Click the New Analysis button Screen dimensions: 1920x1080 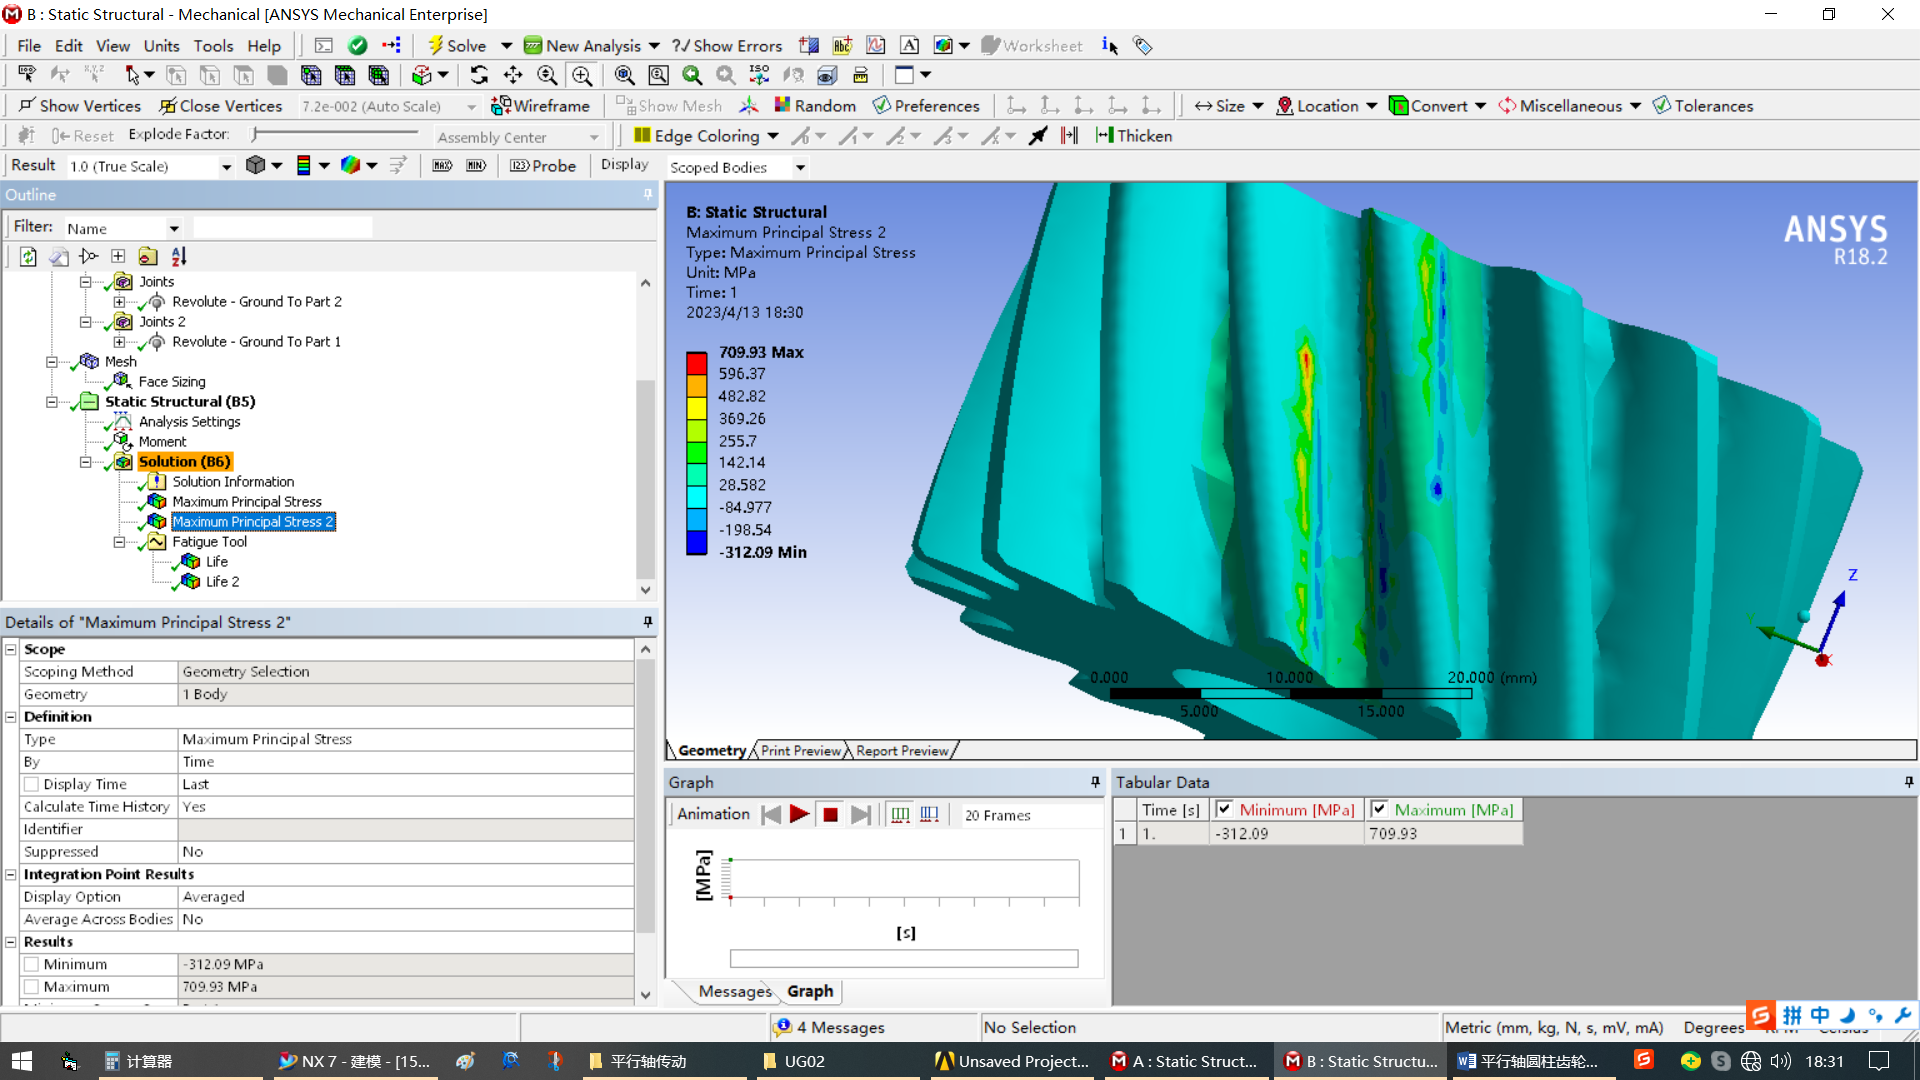pyautogui.click(x=582, y=46)
